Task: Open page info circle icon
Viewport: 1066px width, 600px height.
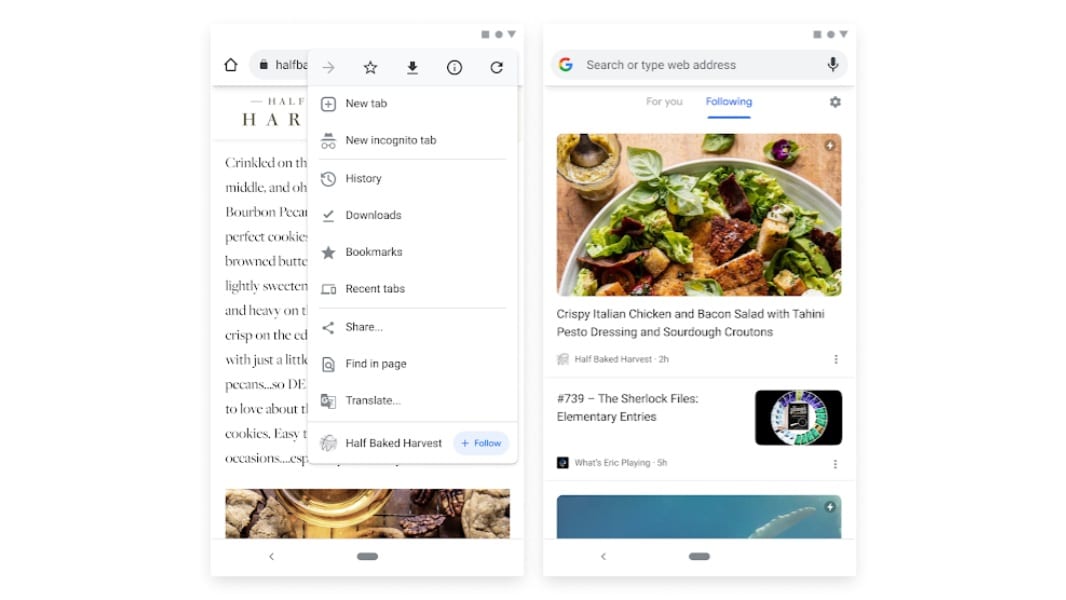Action: [x=454, y=67]
